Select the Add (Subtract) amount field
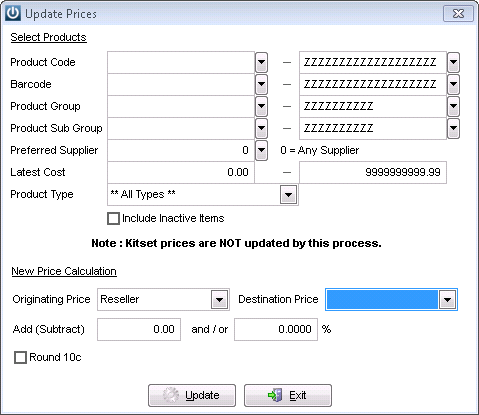 [x=139, y=329]
